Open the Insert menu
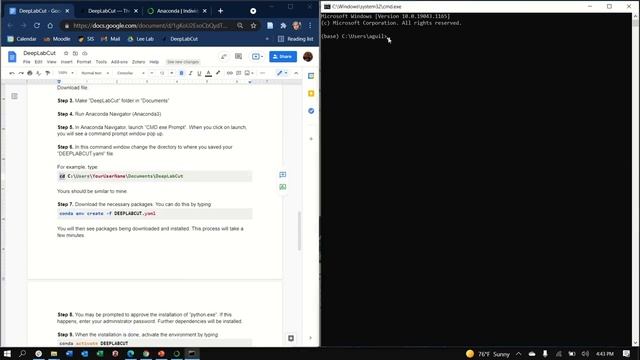This screenshot has width=640, height=360. (x=67, y=62)
